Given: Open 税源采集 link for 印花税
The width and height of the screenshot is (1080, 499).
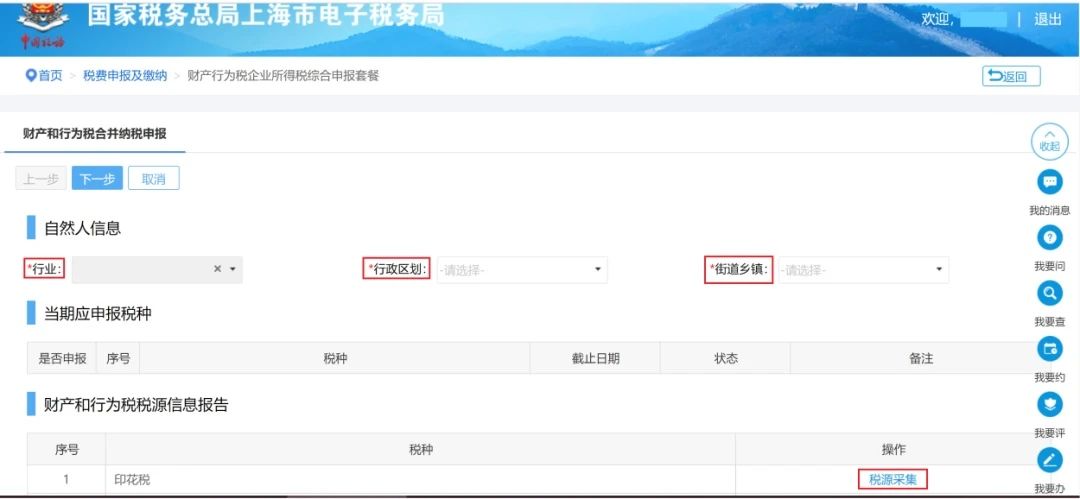Looking at the screenshot, I should tap(893, 480).
